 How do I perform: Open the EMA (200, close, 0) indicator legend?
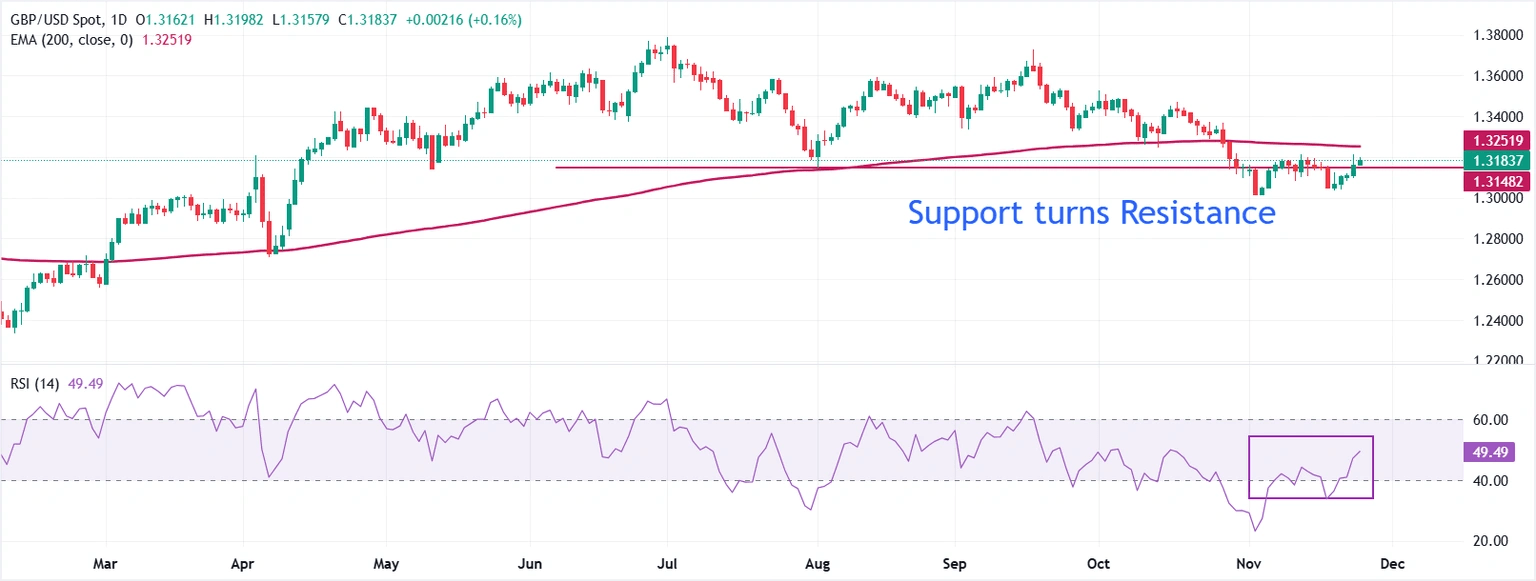[66, 40]
